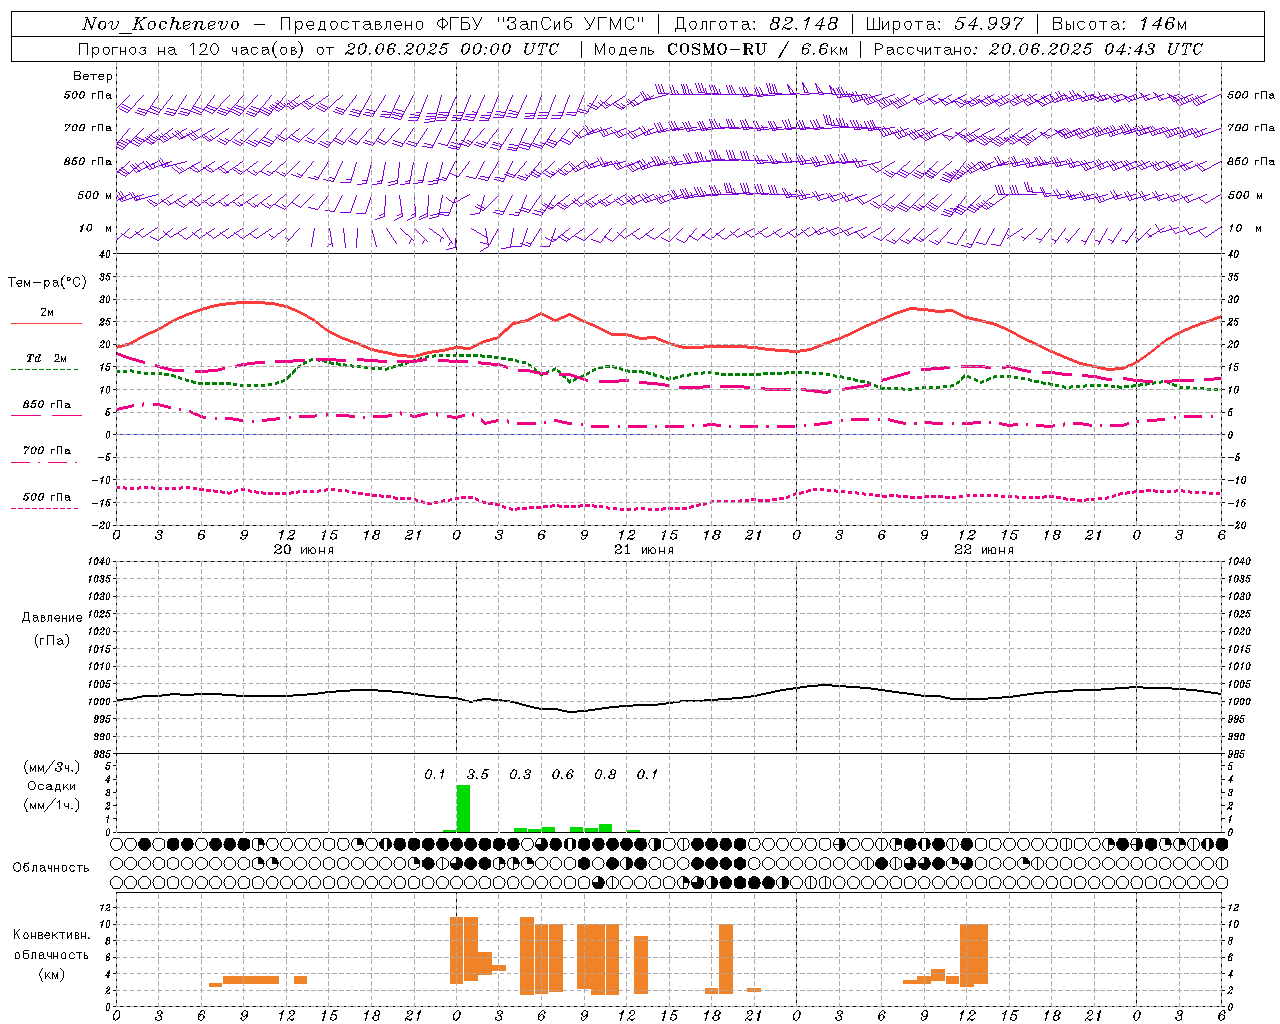
Task: Click the "(мм/1ч.)" units label
Action: pos(52,805)
